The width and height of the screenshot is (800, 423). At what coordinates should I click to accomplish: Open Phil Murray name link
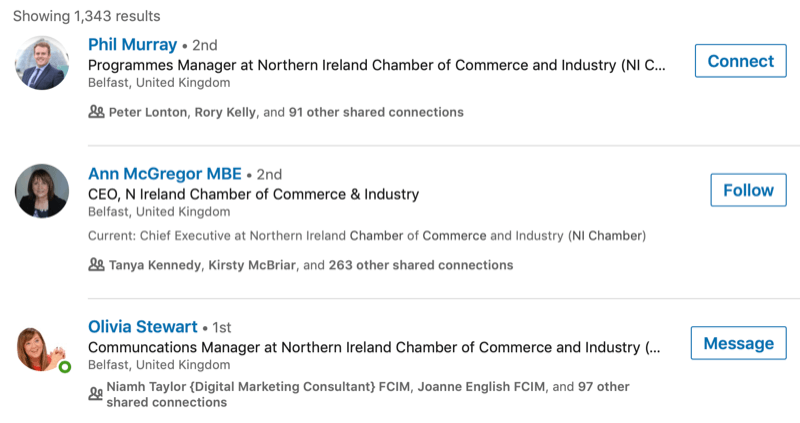pyautogui.click(x=132, y=45)
